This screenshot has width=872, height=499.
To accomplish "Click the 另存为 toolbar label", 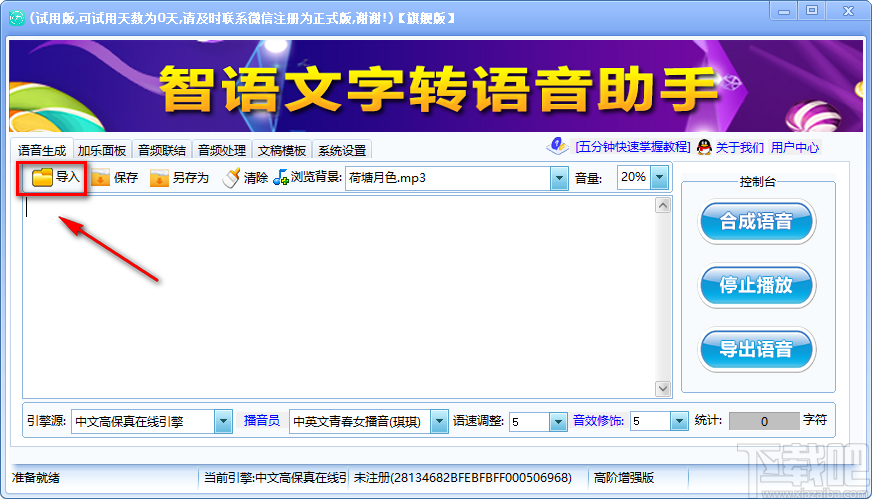I will pyautogui.click(x=191, y=178).
